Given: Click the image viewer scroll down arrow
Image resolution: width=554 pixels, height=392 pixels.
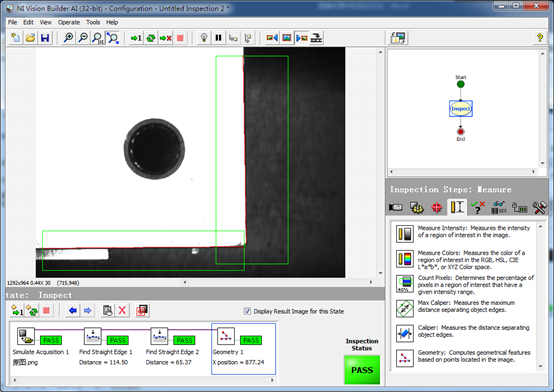Looking at the screenshot, I should click(x=380, y=273).
